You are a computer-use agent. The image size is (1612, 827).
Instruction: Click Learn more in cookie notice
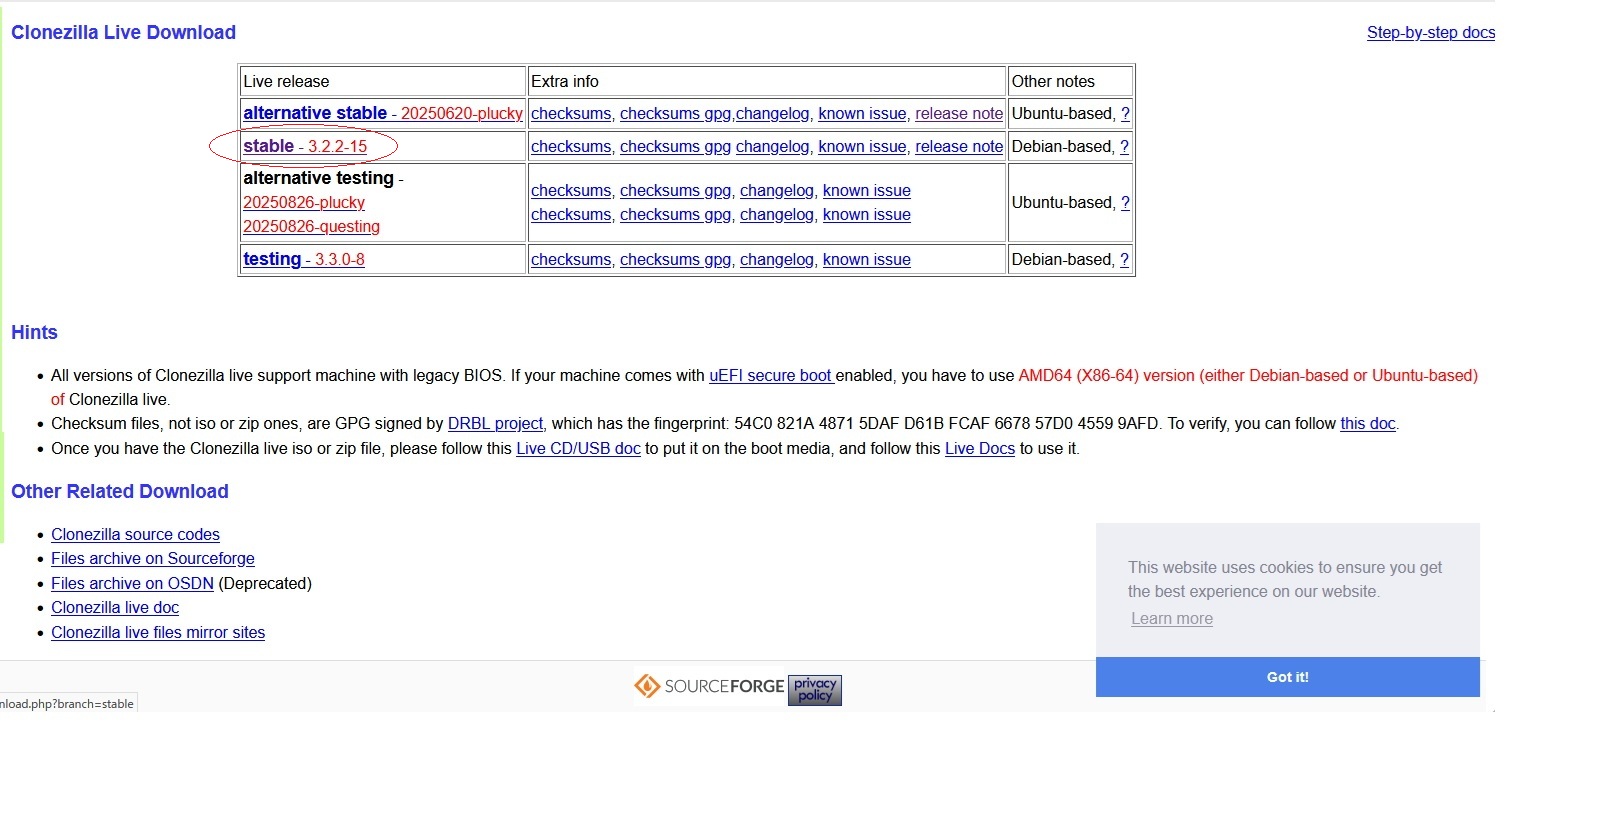(x=1172, y=619)
